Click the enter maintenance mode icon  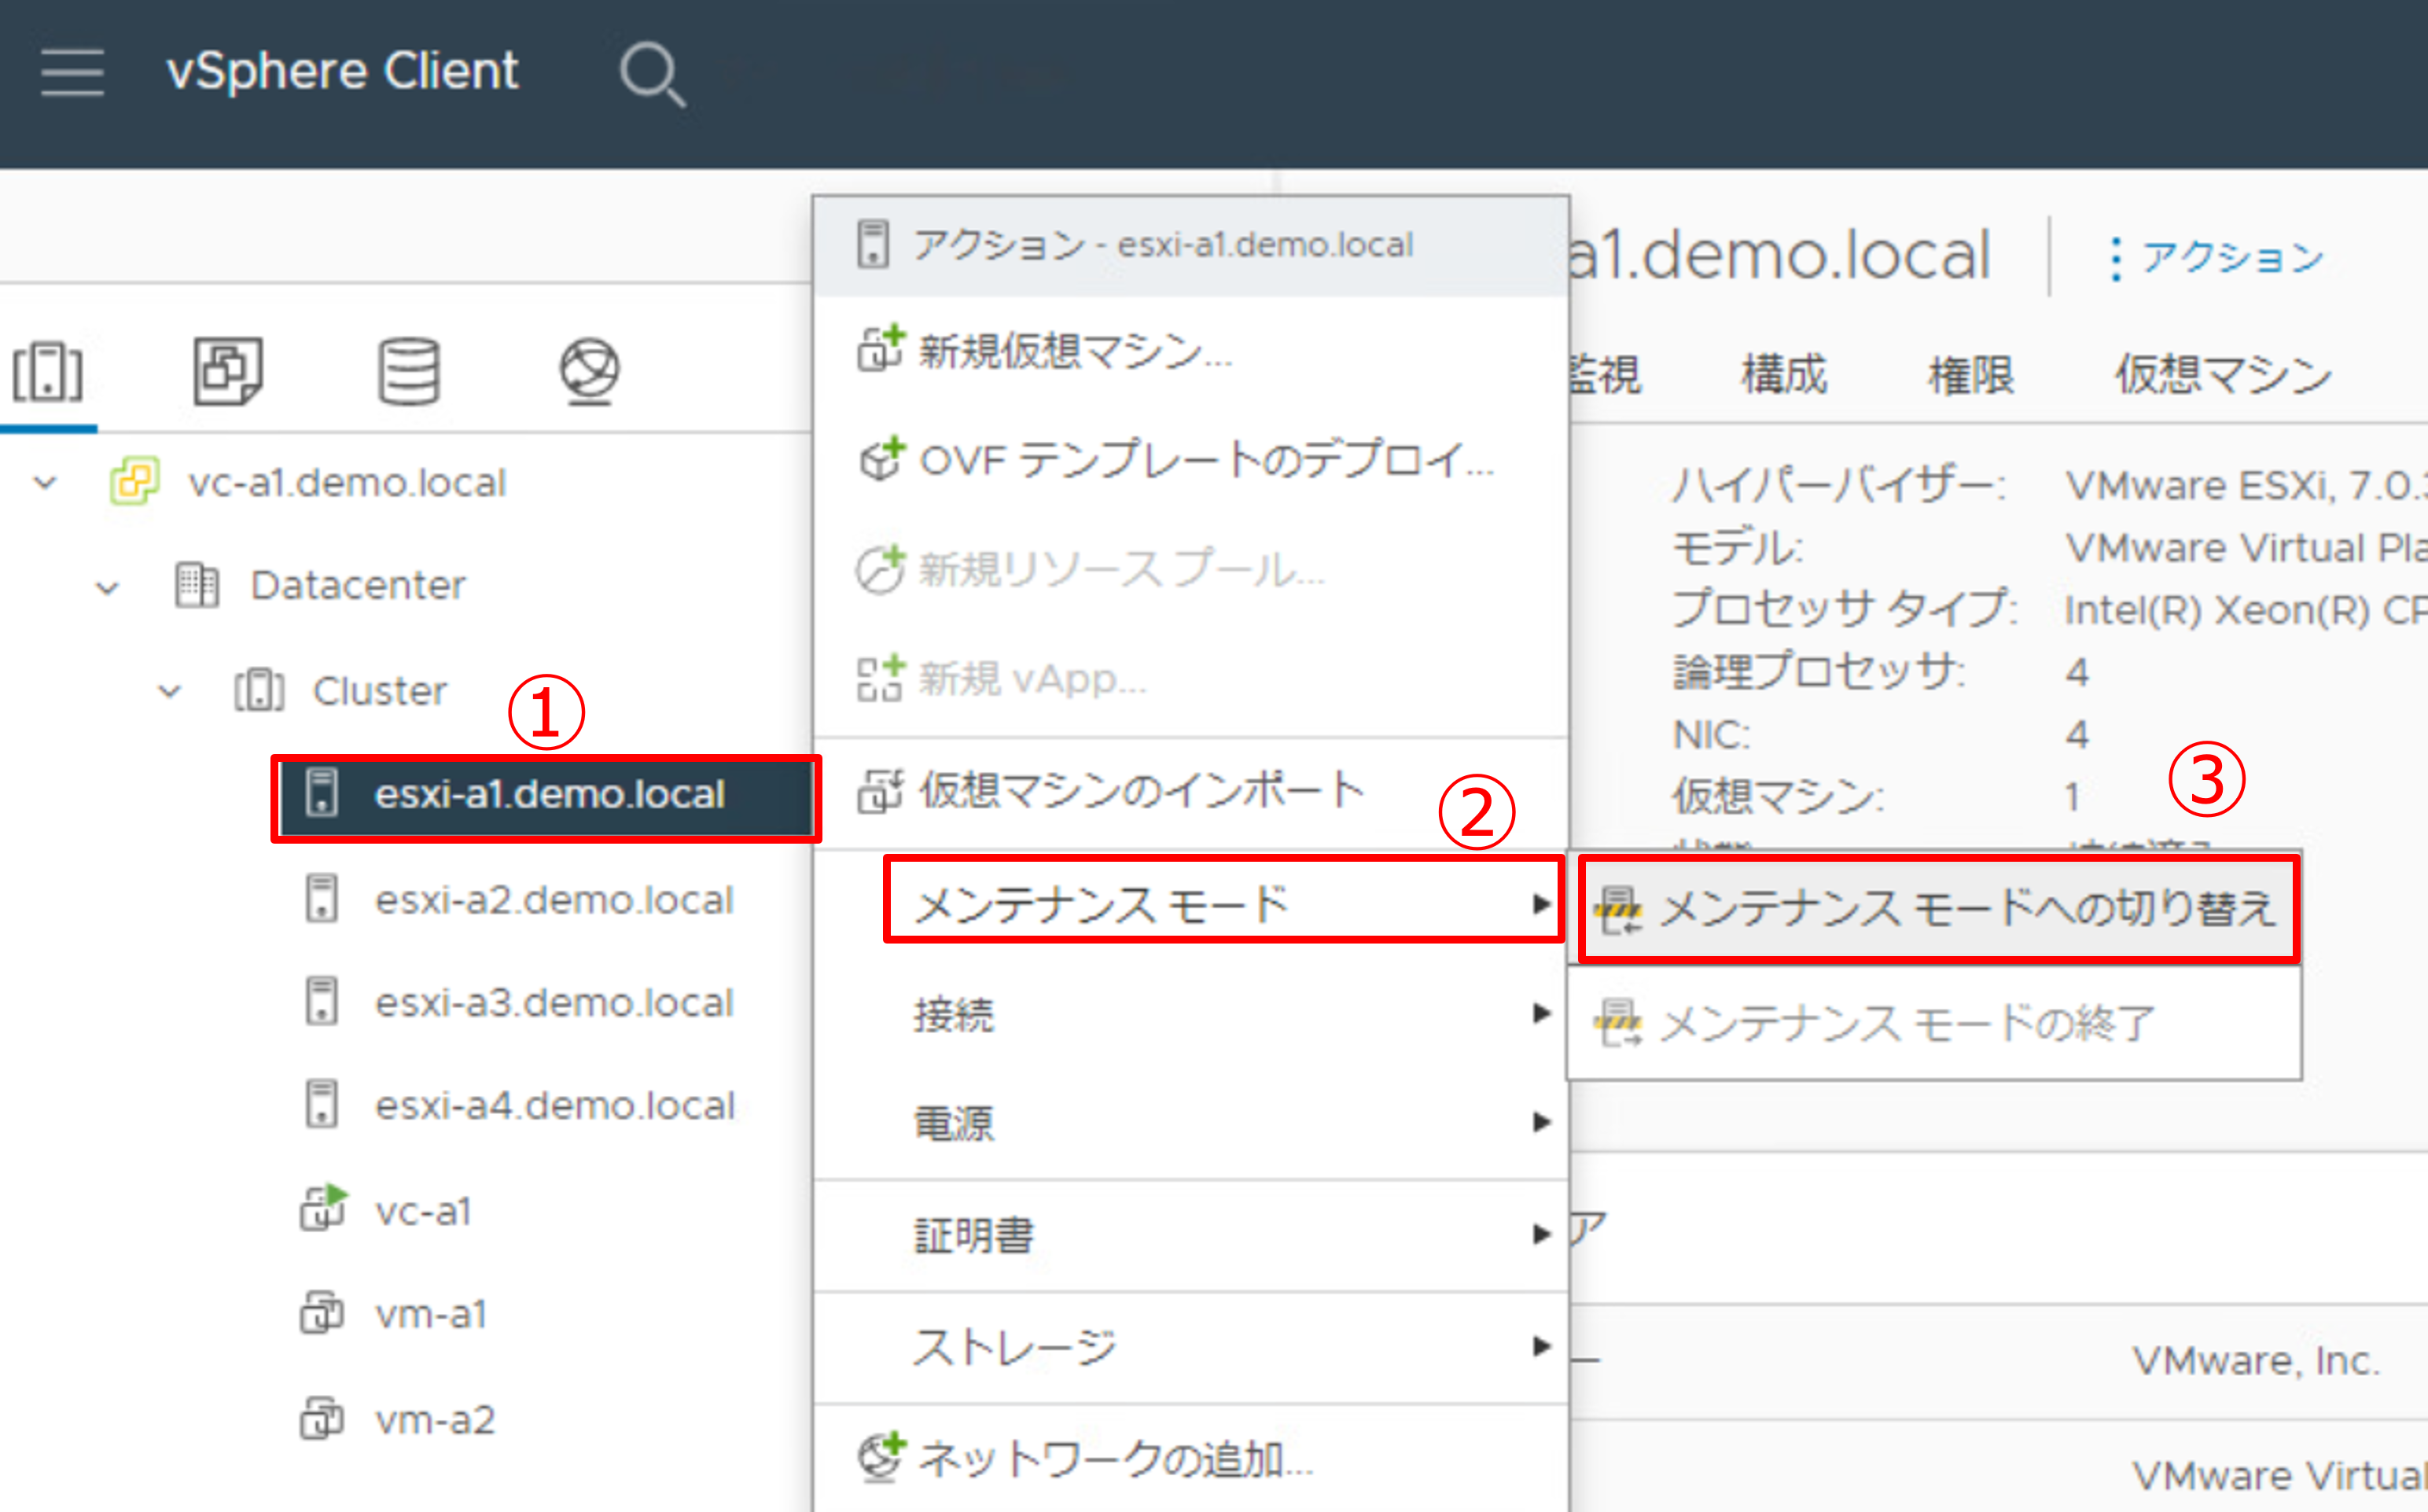(1618, 909)
